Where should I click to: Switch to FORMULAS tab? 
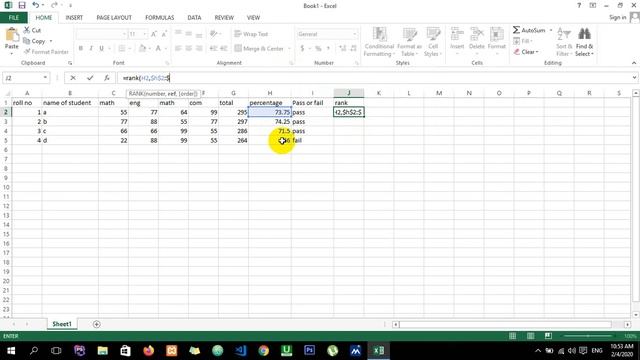click(160, 18)
